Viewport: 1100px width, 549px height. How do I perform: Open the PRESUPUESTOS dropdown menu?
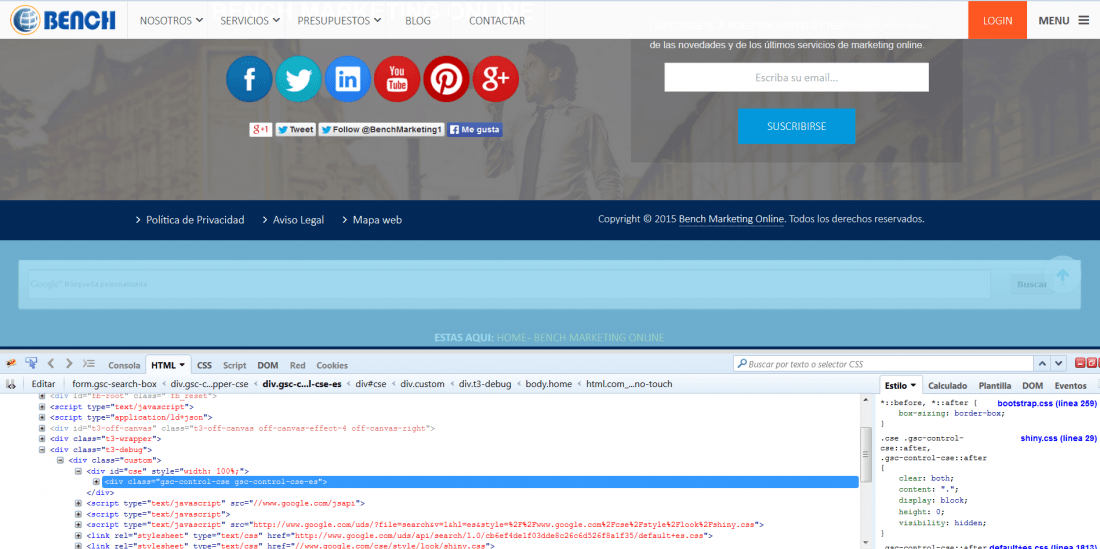(x=340, y=20)
